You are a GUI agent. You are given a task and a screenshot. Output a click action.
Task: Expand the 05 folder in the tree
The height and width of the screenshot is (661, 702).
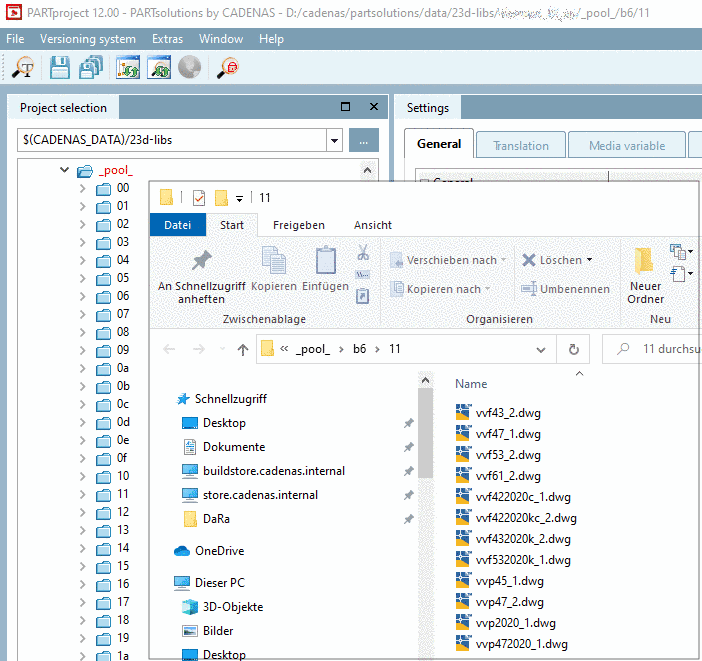(x=82, y=278)
